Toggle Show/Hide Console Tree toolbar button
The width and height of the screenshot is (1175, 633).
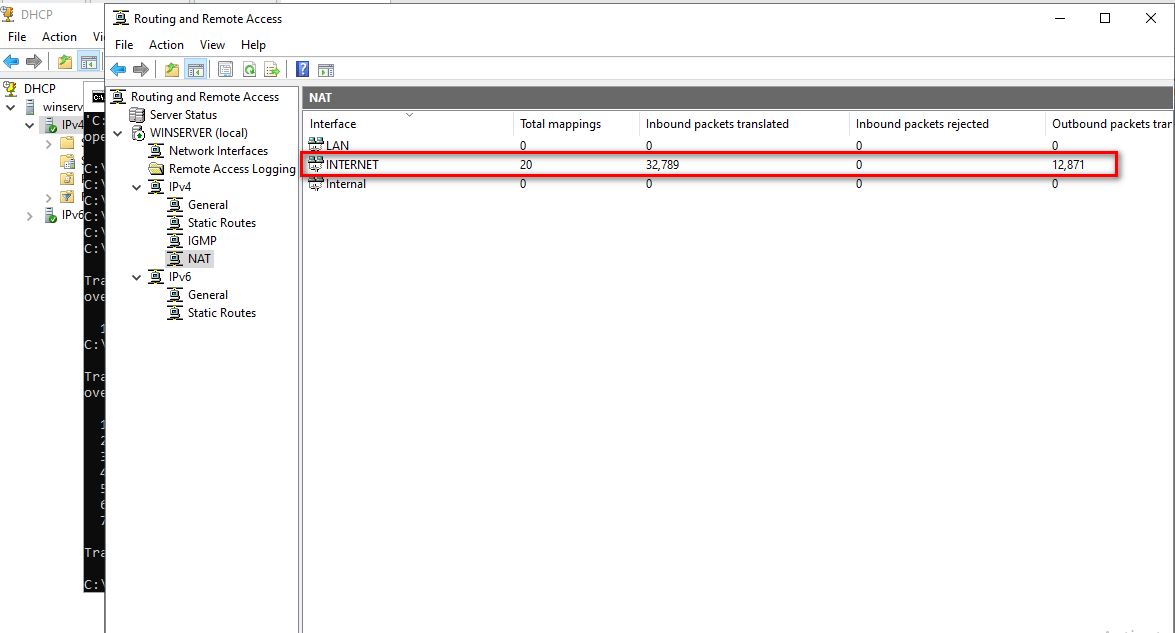(195, 69)
